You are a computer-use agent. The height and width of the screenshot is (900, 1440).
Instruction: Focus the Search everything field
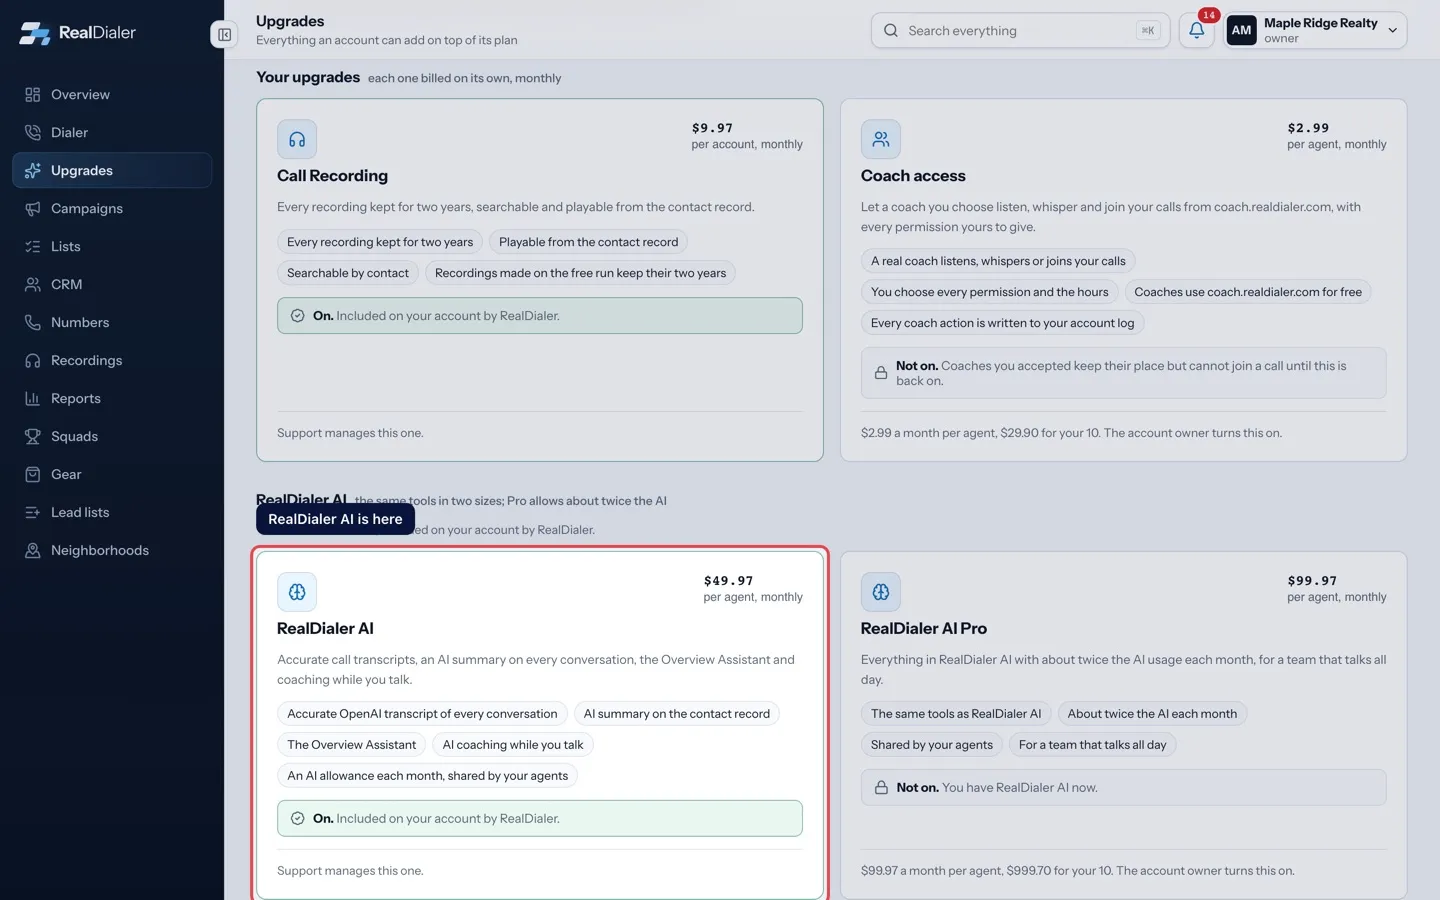coord(1020,30)
